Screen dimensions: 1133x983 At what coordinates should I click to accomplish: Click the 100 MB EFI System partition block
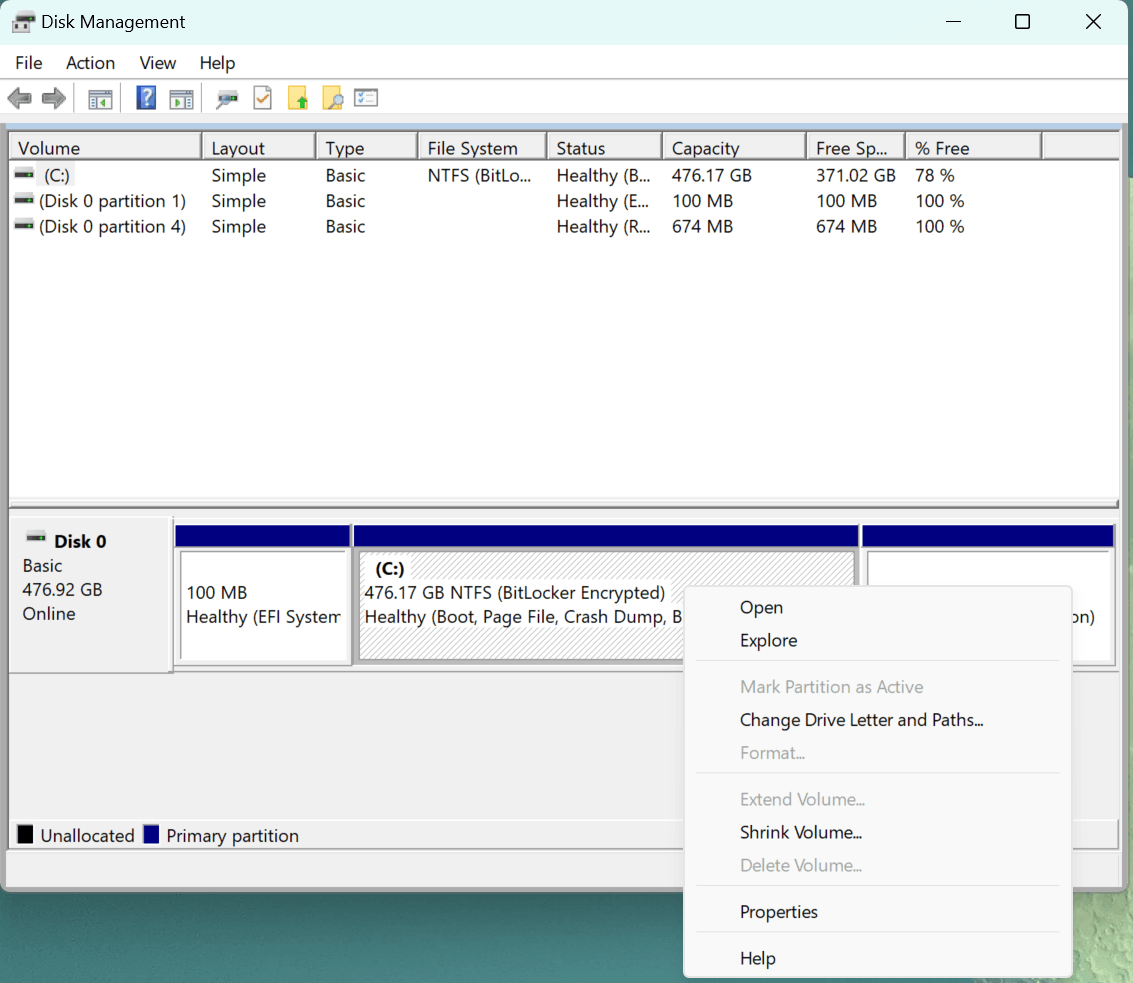coord(263,604)
